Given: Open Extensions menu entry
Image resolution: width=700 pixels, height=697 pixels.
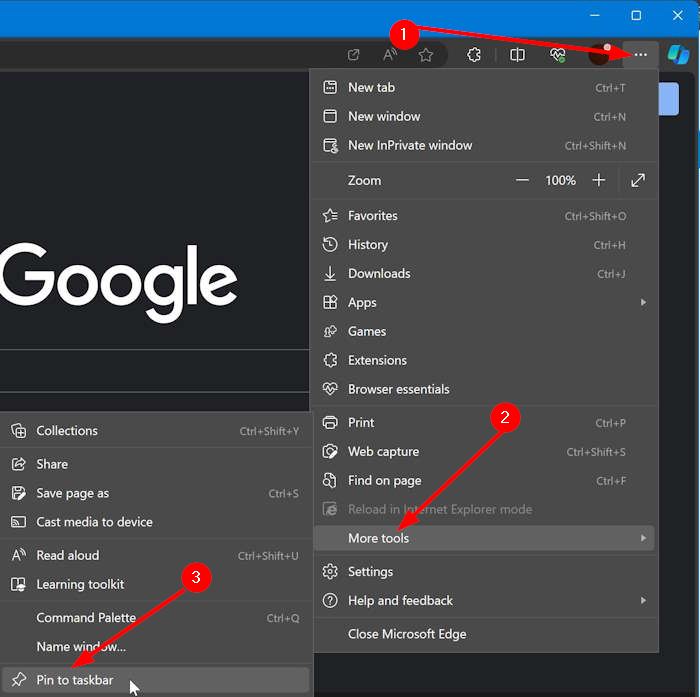Looking at the screenshot, I should point(484,360).
